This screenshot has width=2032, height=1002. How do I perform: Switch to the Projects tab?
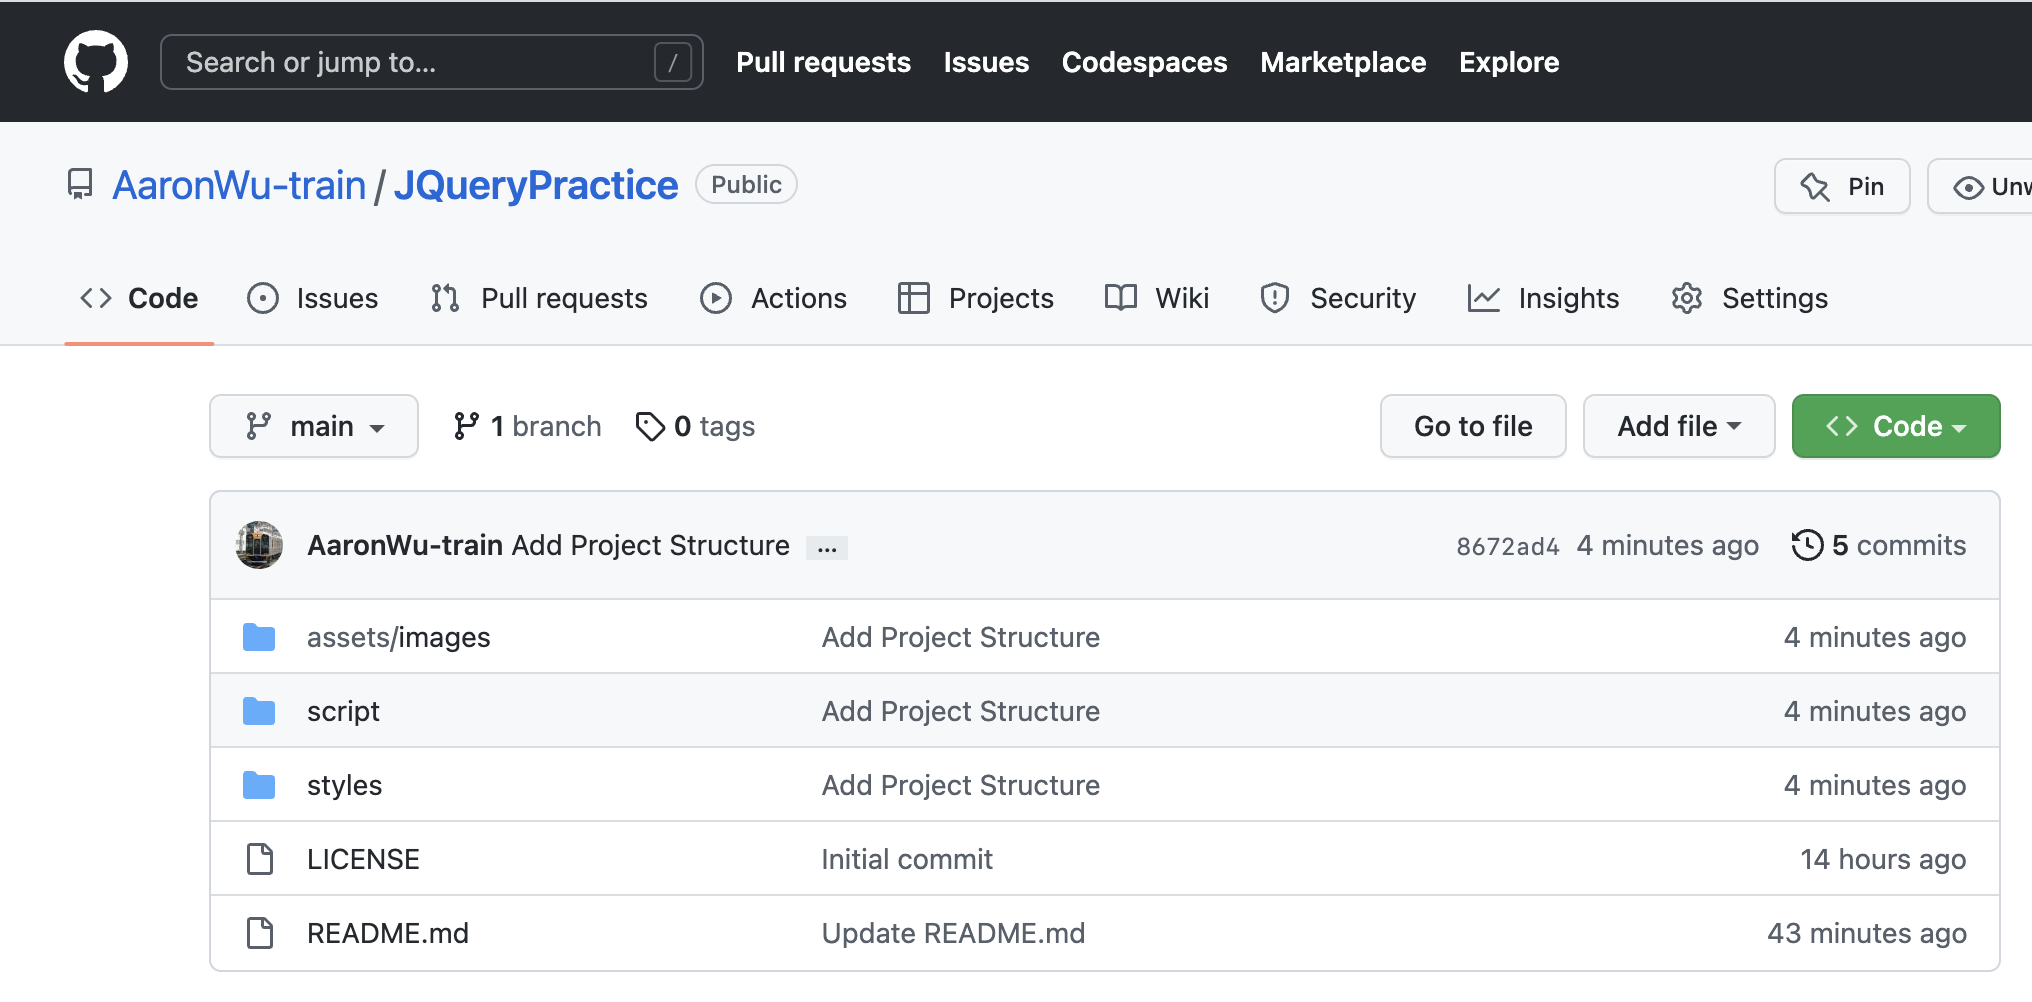pos(976,298)
